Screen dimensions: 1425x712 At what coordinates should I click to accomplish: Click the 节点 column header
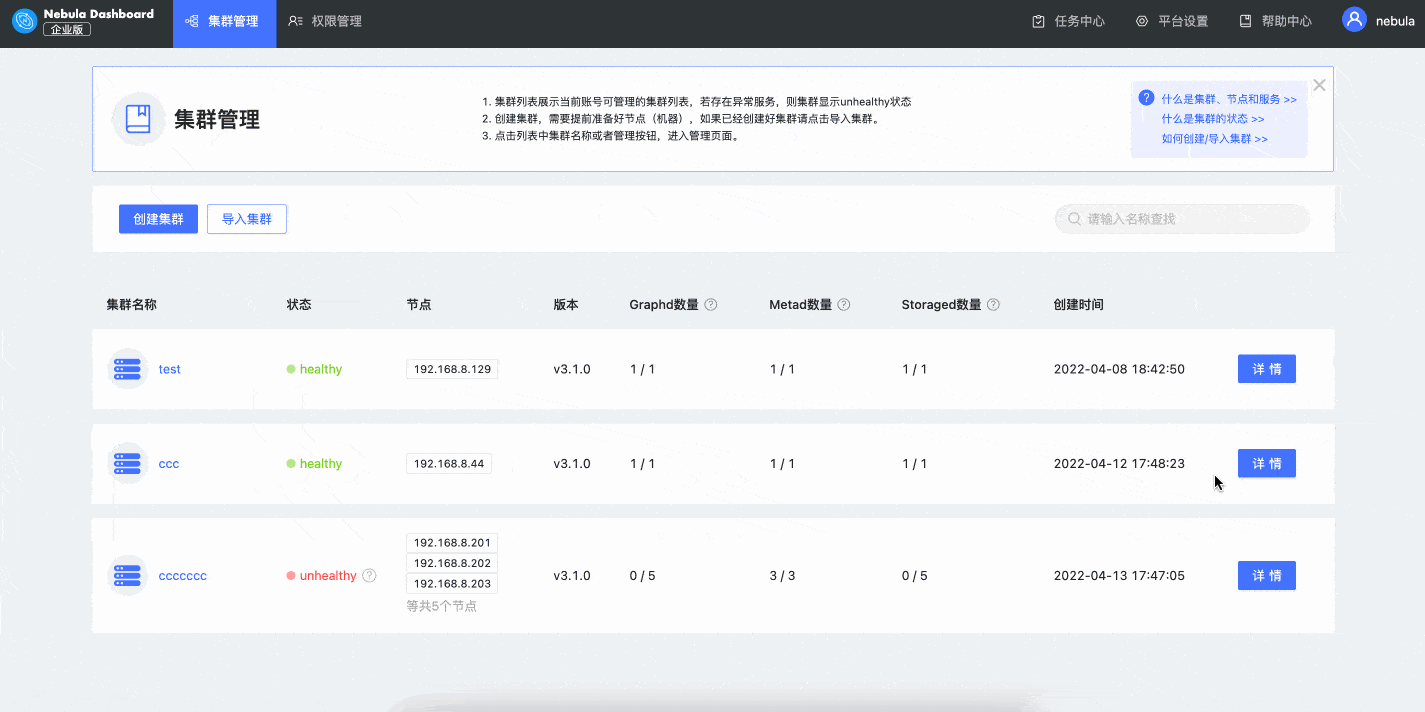[419, 305]
